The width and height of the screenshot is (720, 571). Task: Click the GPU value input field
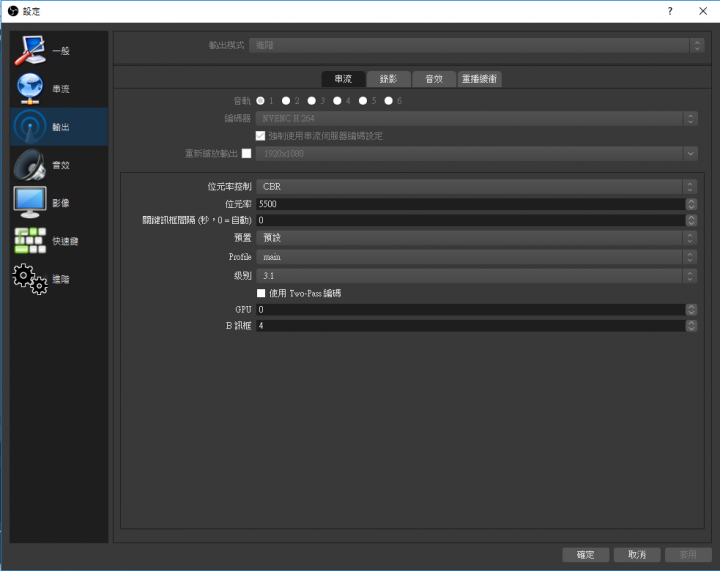click(471, 309)
